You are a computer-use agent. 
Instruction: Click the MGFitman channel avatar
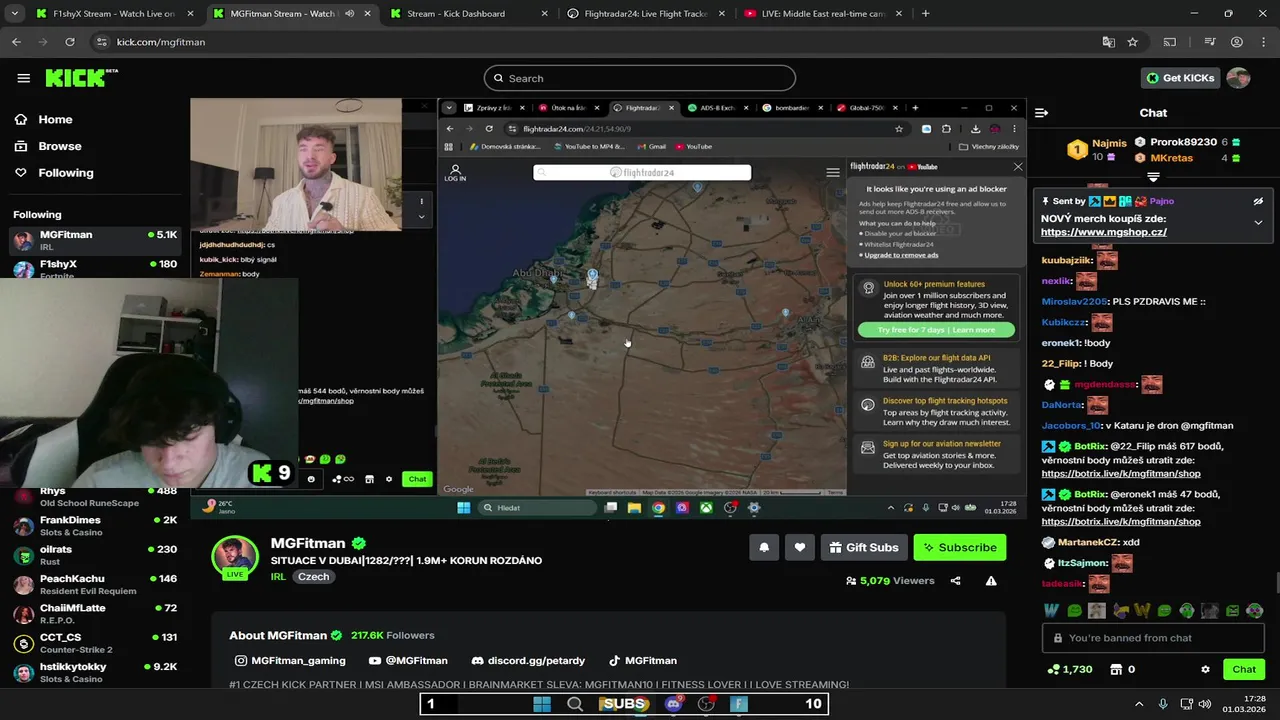click(235, 557)
